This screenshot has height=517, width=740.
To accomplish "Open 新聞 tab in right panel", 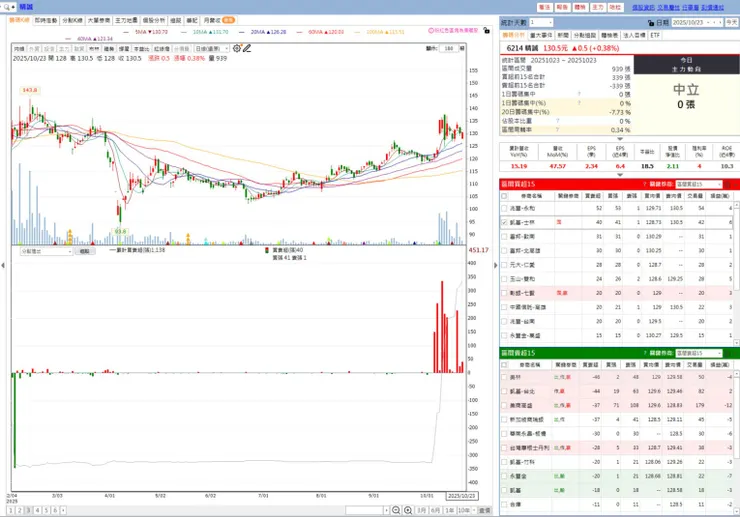I will click(x=563, y=35).
